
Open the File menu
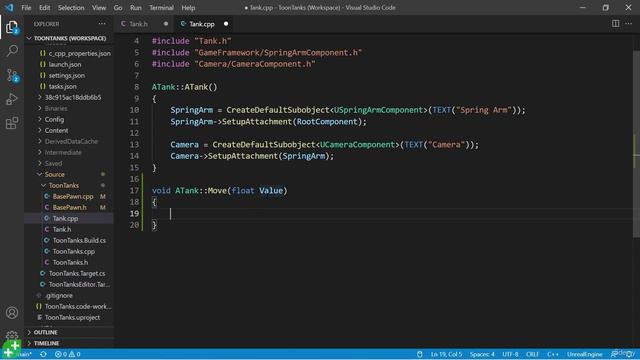point(26,8)
